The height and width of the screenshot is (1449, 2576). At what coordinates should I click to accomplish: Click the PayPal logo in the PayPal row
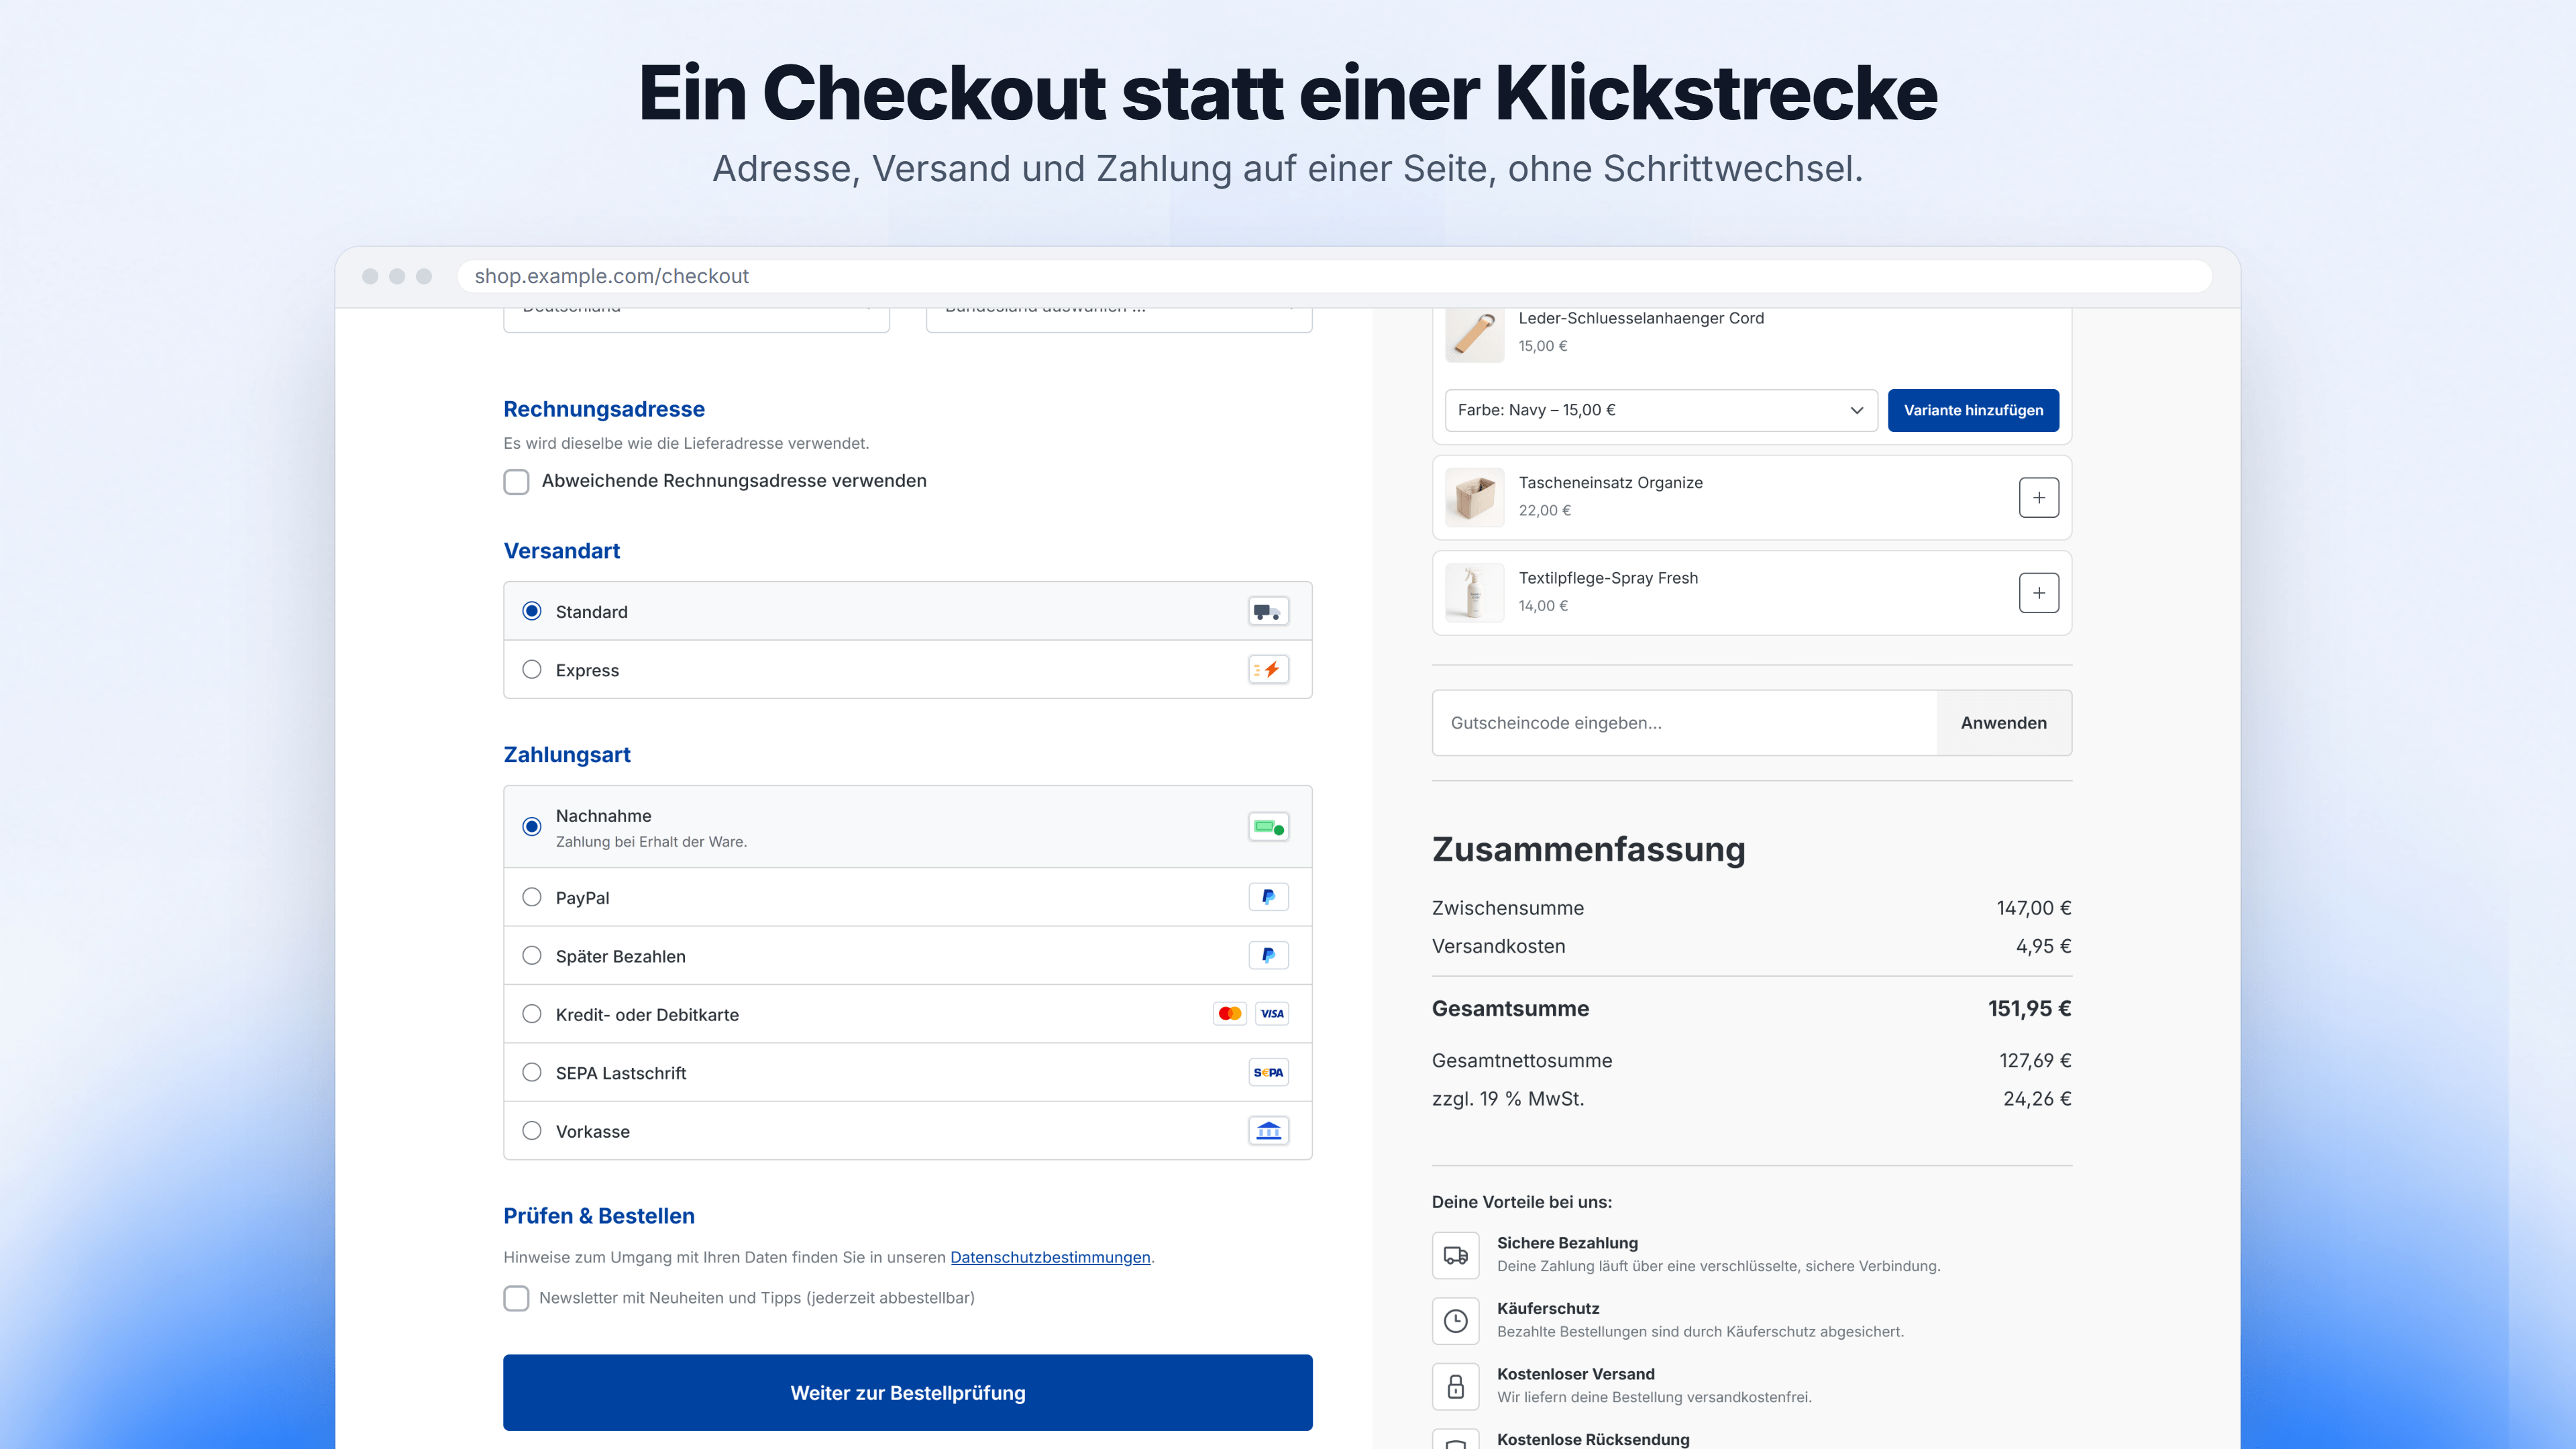point(1268,897)
